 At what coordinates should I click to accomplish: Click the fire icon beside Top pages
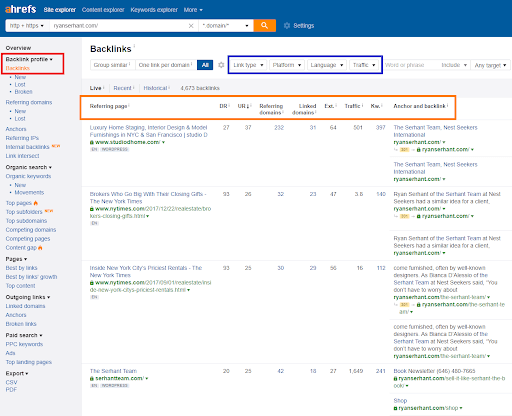(36, 203)
